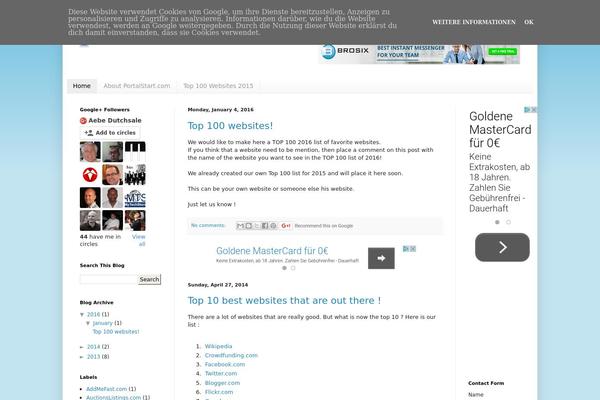Expand the 2014 archive year

[82, 347]
